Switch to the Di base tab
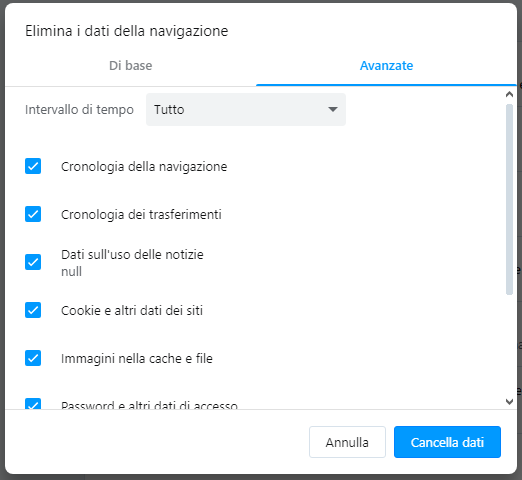The image size is (522, 480). tap(131, 66)
